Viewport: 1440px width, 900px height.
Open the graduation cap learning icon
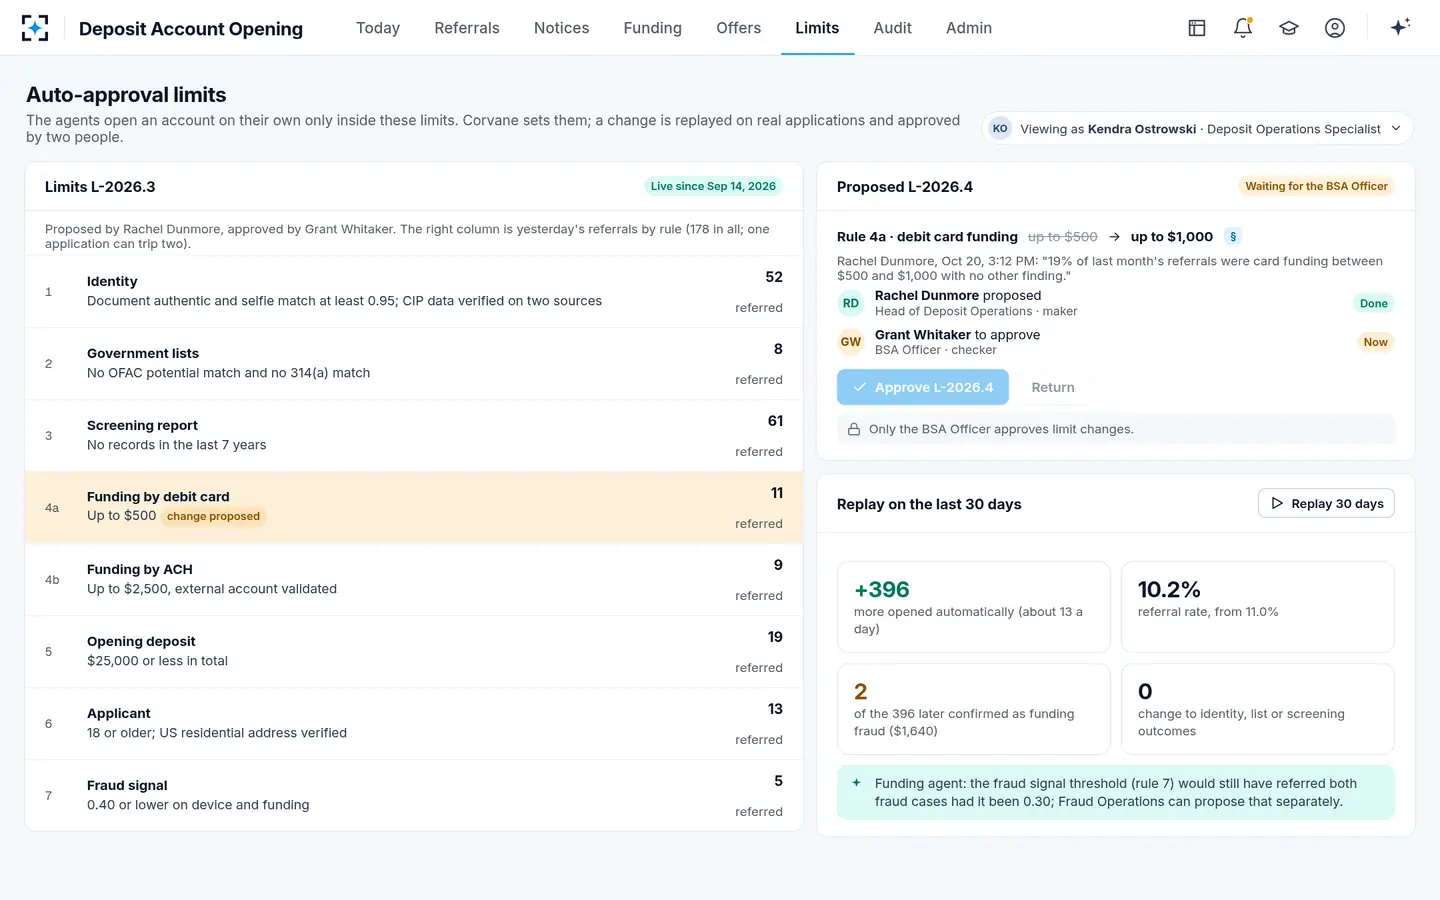[x=1289, y=28]
